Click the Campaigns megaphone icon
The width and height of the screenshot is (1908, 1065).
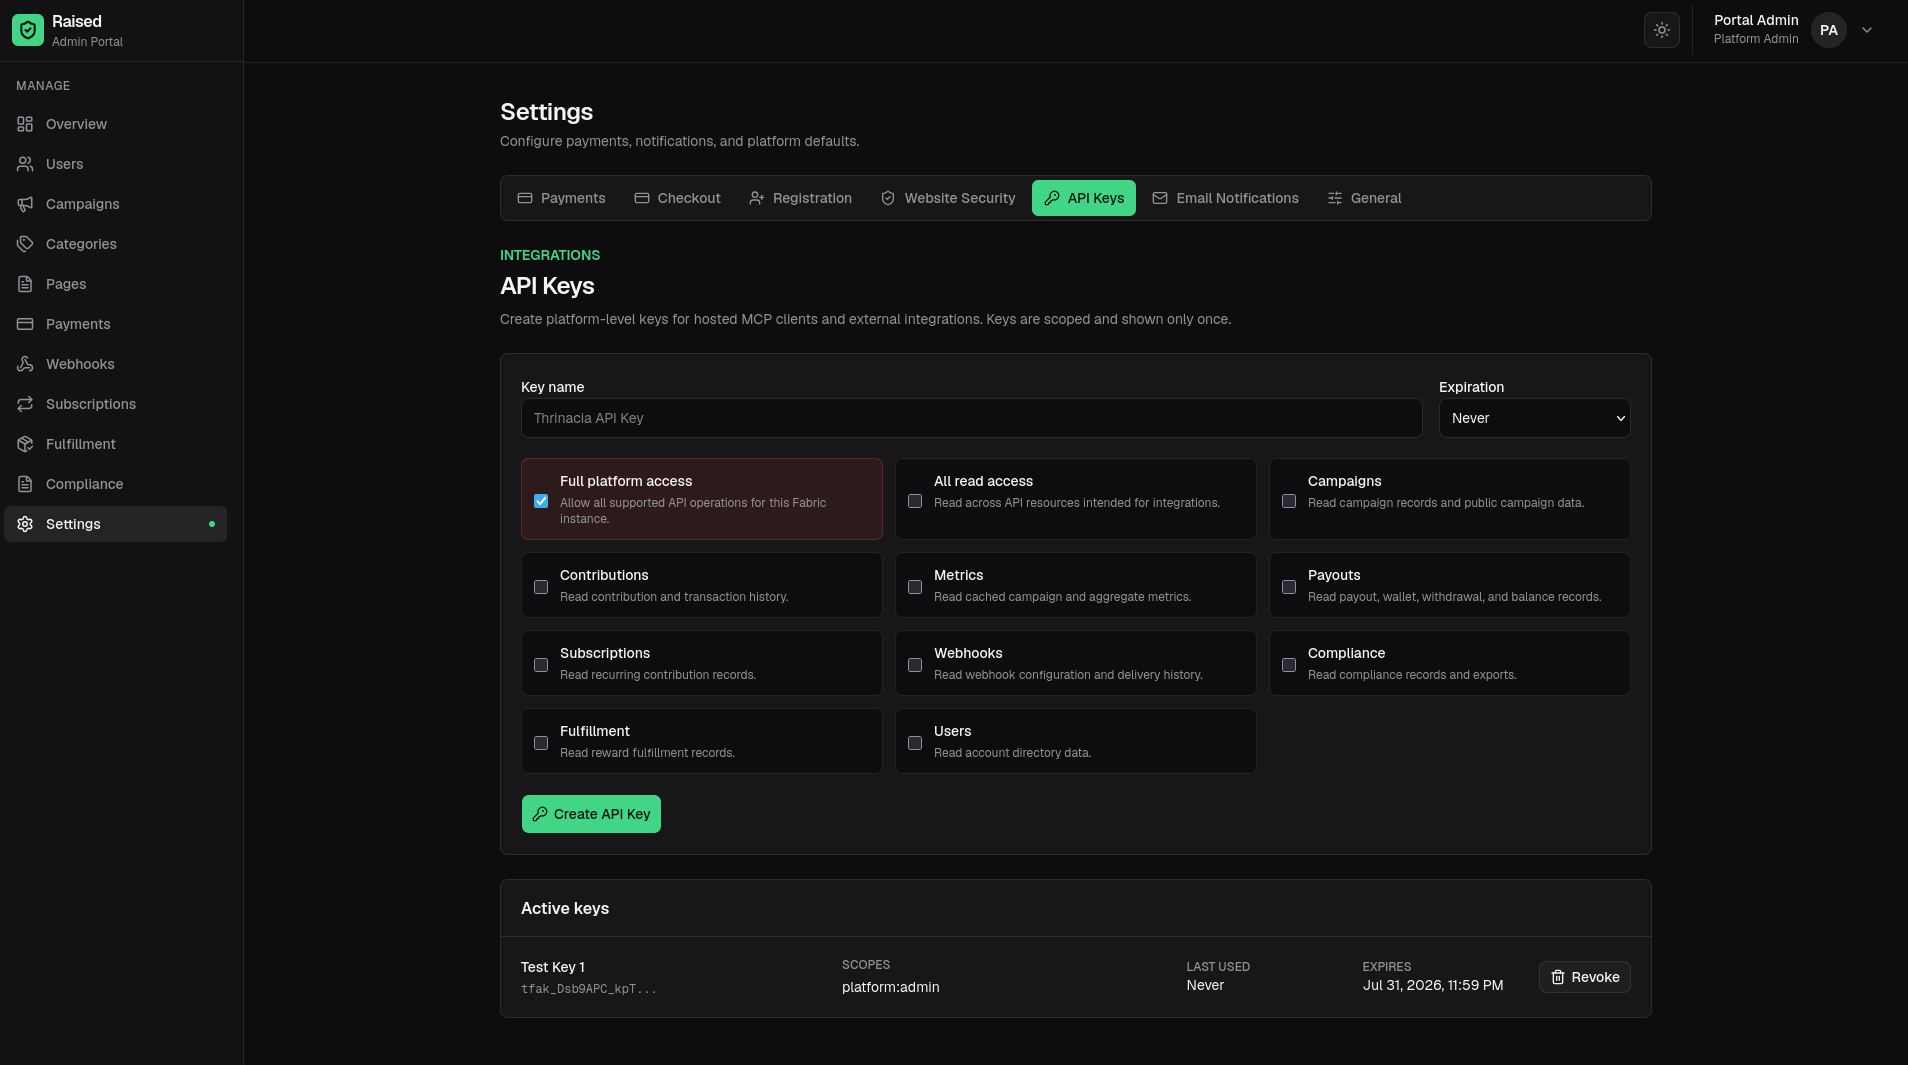(x=25, y=204)
